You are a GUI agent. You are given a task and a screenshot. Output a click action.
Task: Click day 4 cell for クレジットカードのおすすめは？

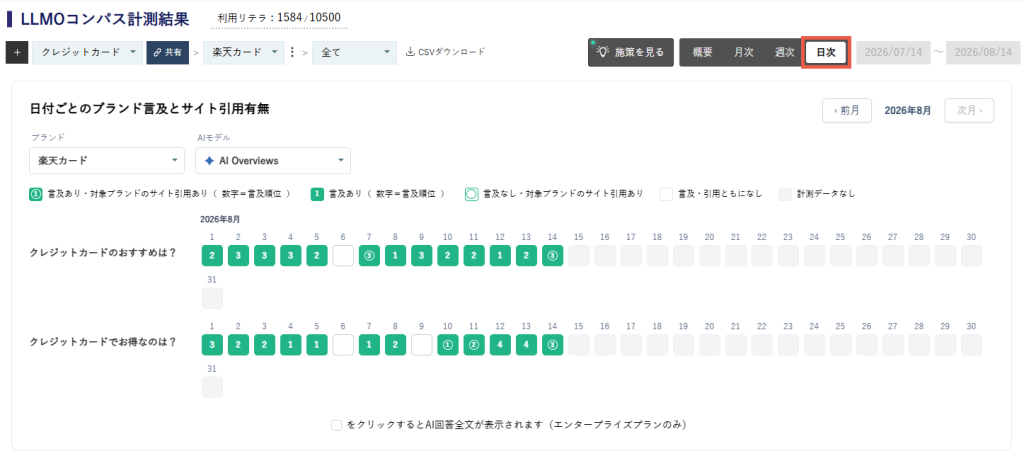tap(291, 255)
